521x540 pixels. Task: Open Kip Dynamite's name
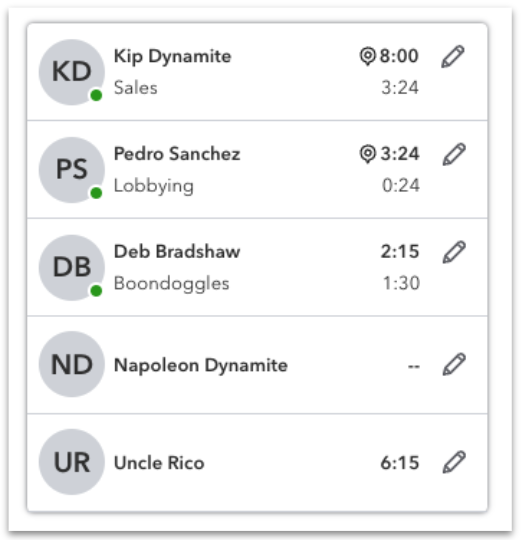point(172,56)
